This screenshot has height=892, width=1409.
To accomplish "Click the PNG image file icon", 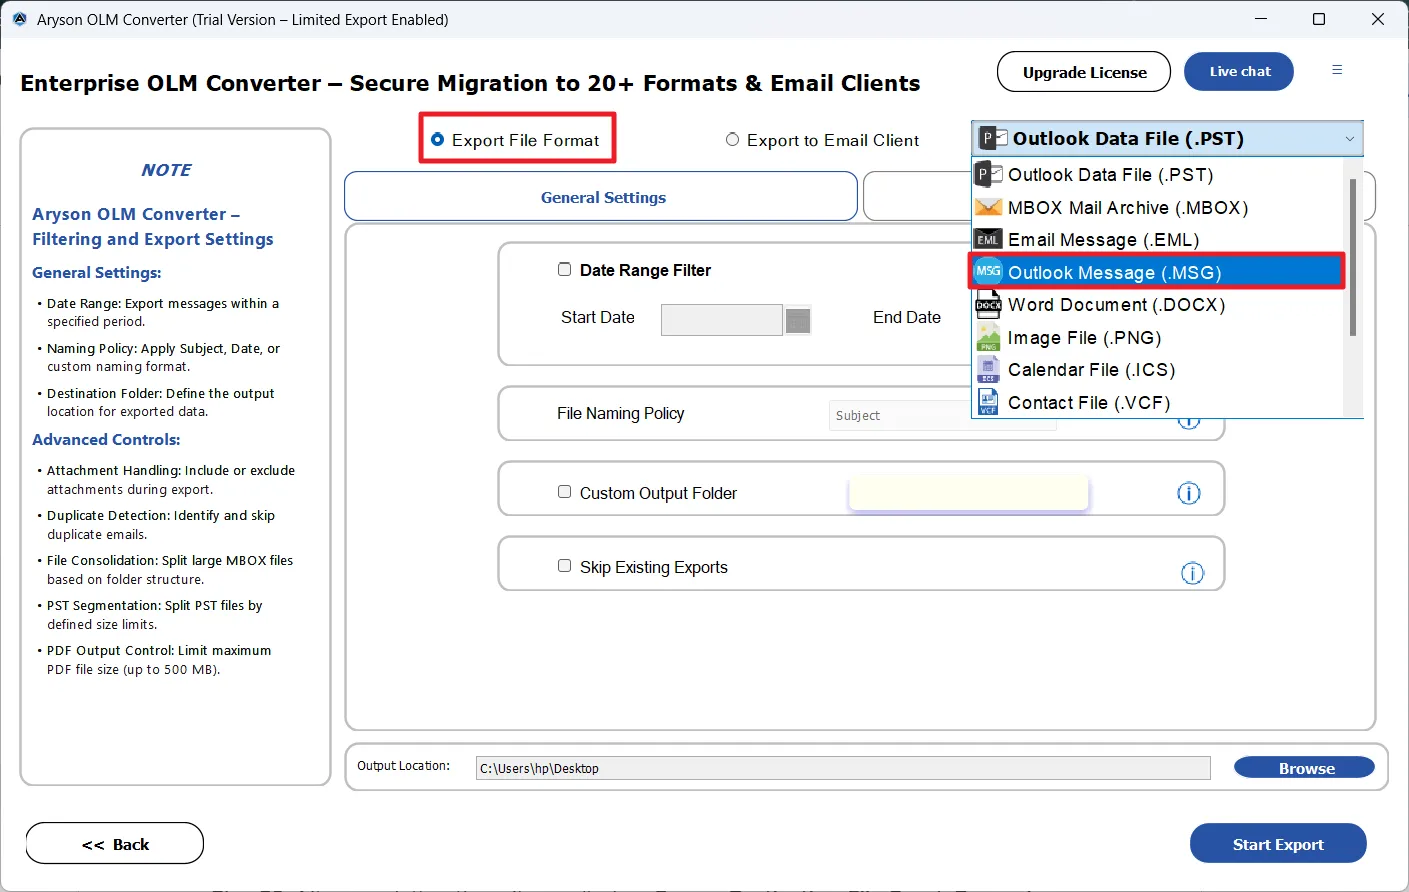I will 988,338.
